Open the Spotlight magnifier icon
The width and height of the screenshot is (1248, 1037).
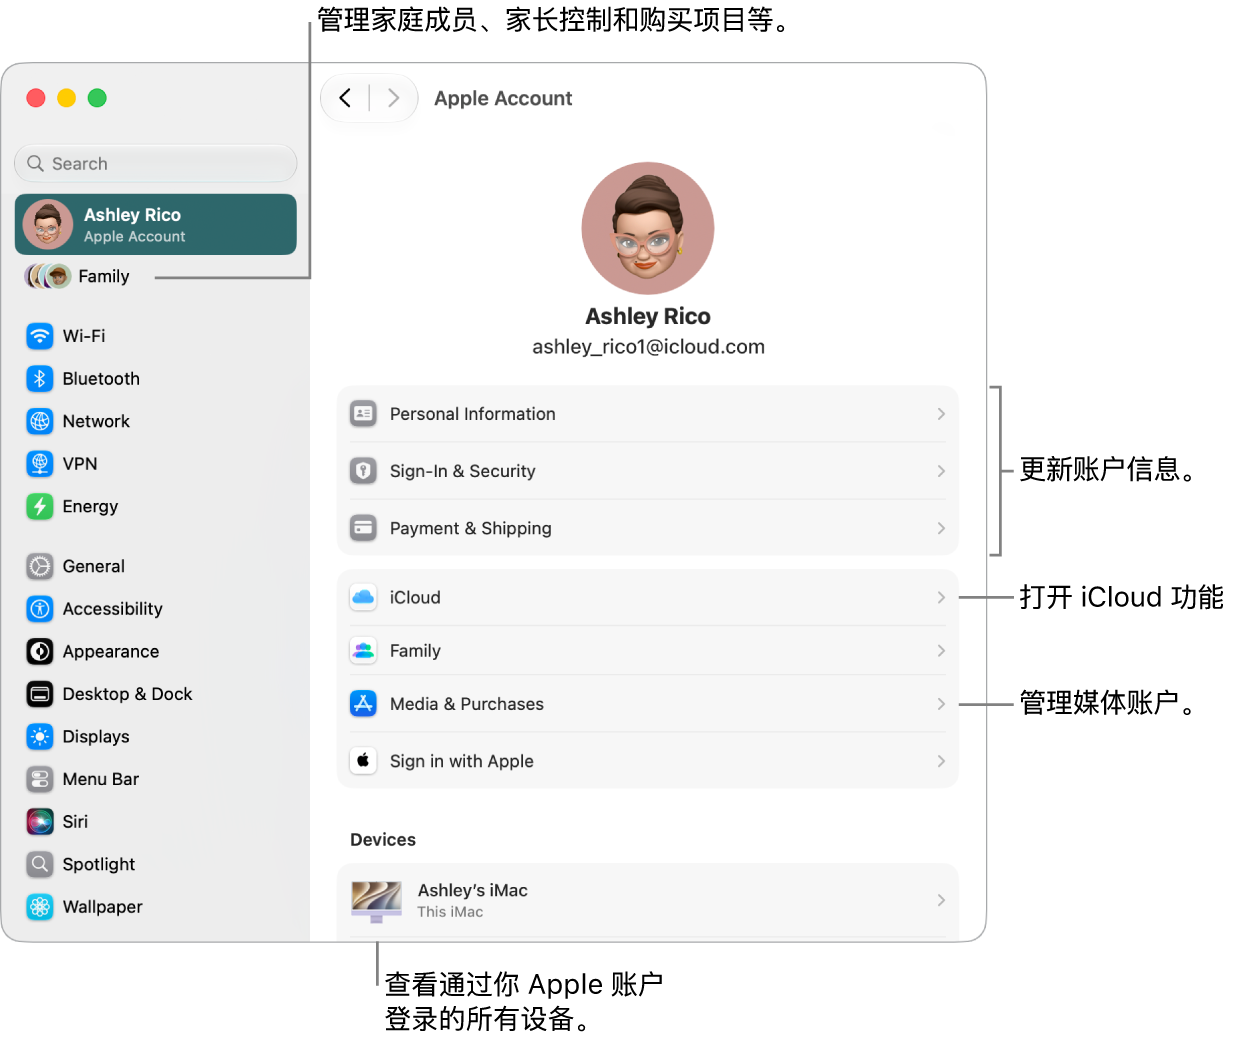coord(40,864)
